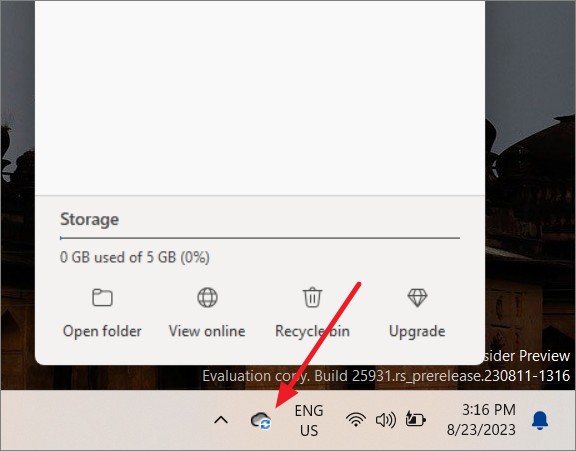Viewport: 576px width, 451px height.
Task: Select the View online label
Action: (x=207, y=331)
